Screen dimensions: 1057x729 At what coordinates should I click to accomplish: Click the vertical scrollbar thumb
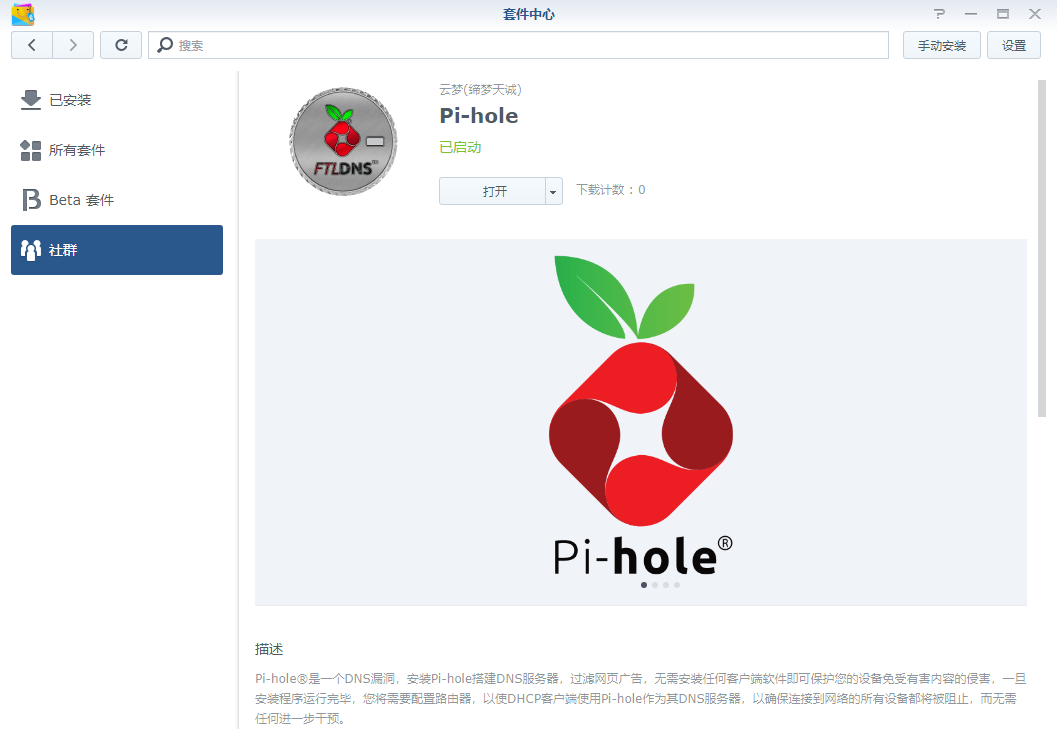1043,250
